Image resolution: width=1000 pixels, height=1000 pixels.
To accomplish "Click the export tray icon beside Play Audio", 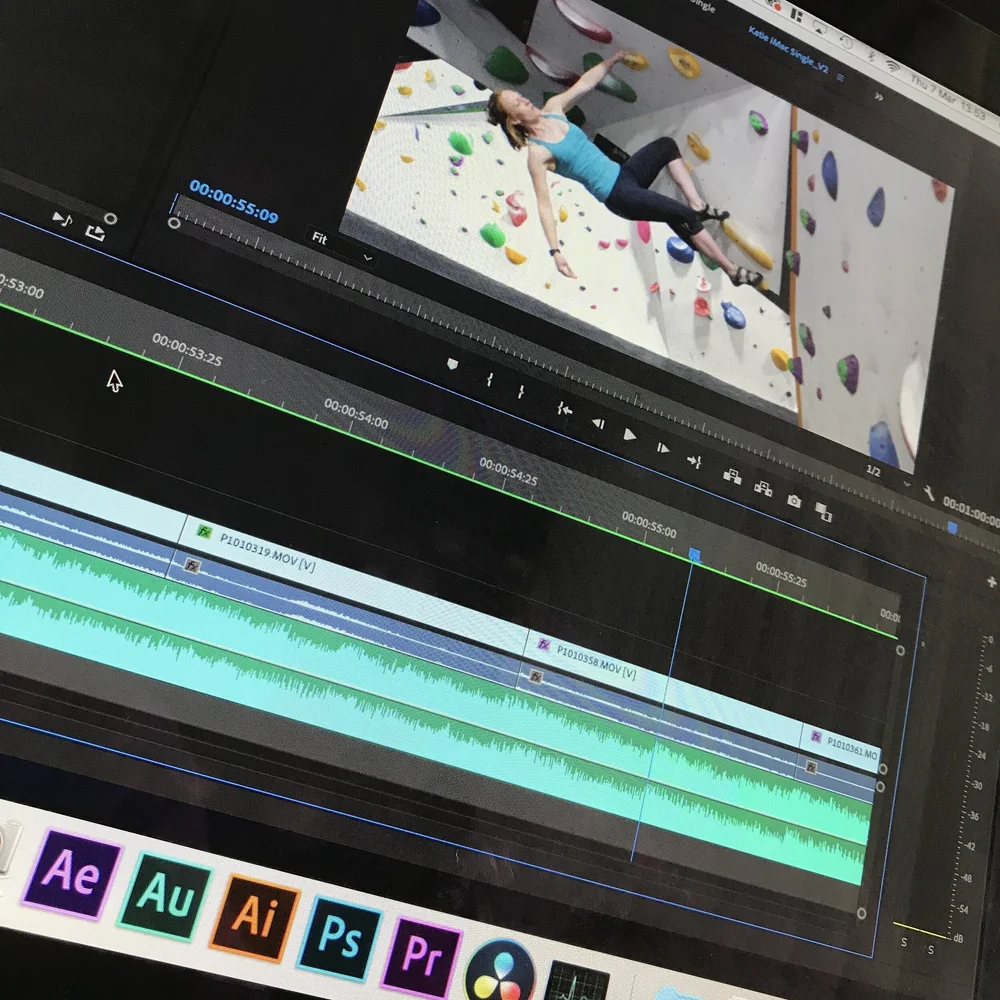I will [95, 233].
